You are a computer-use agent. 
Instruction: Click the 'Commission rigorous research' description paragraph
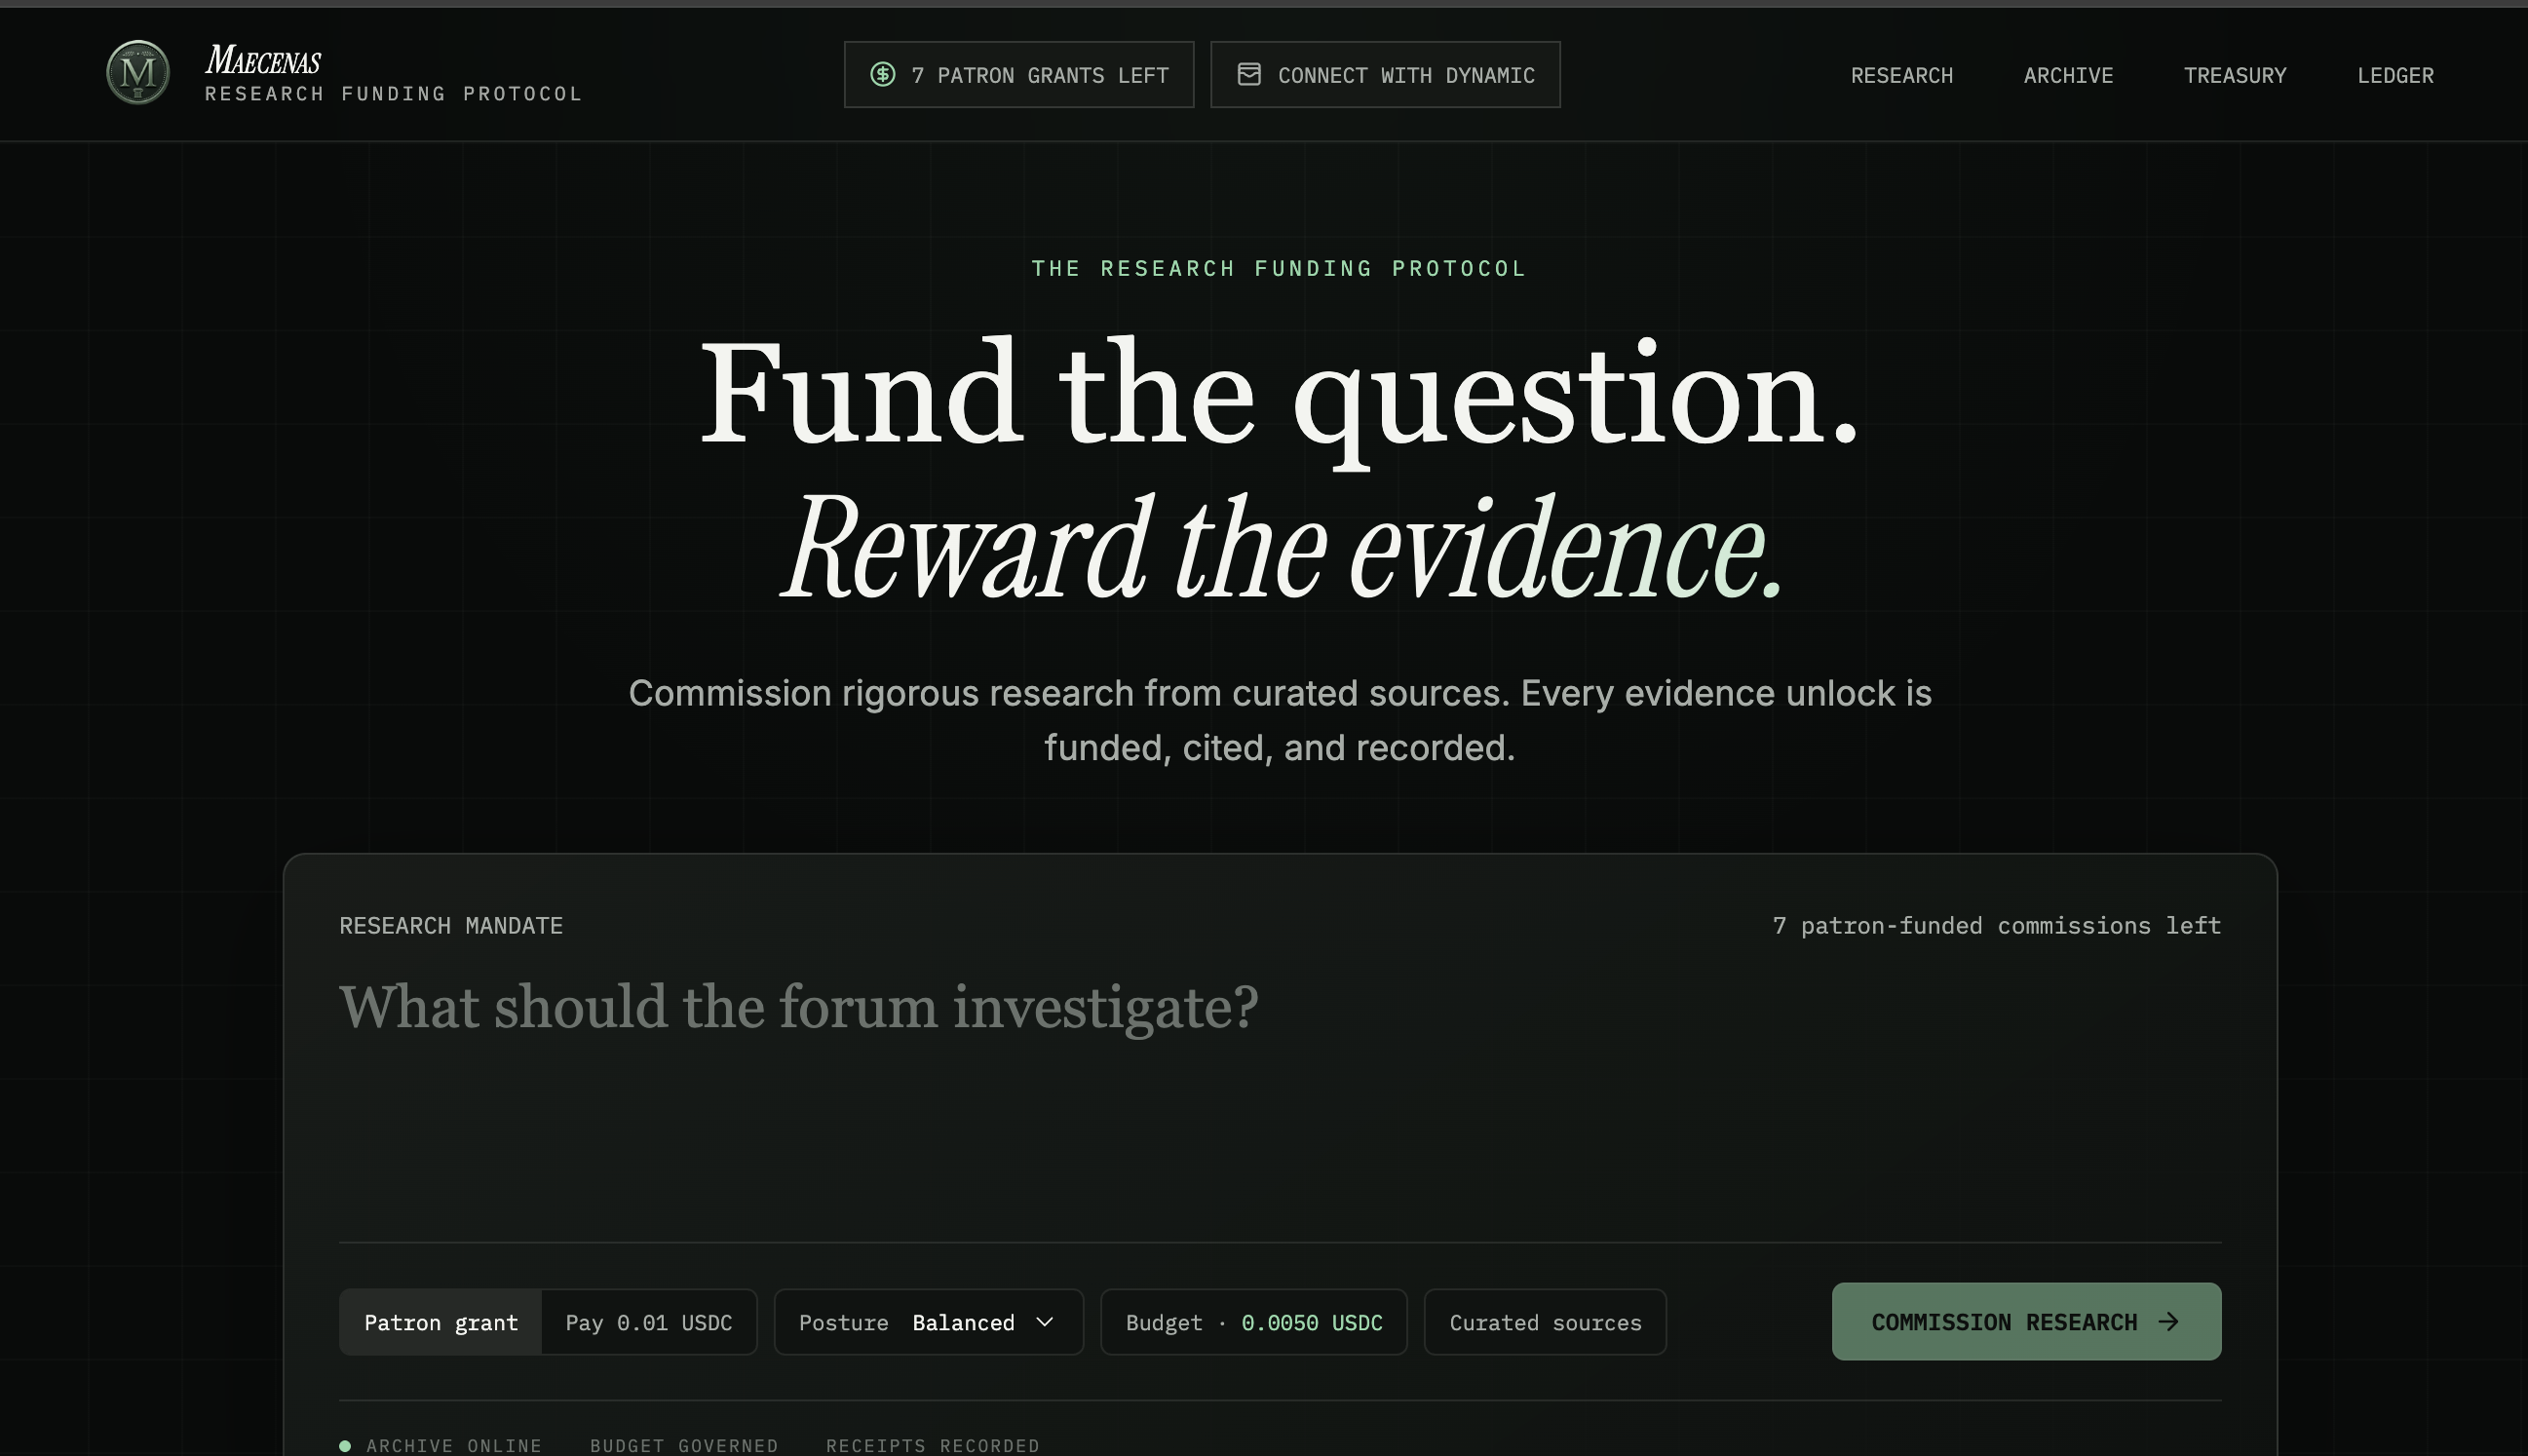coord(1280,720)
